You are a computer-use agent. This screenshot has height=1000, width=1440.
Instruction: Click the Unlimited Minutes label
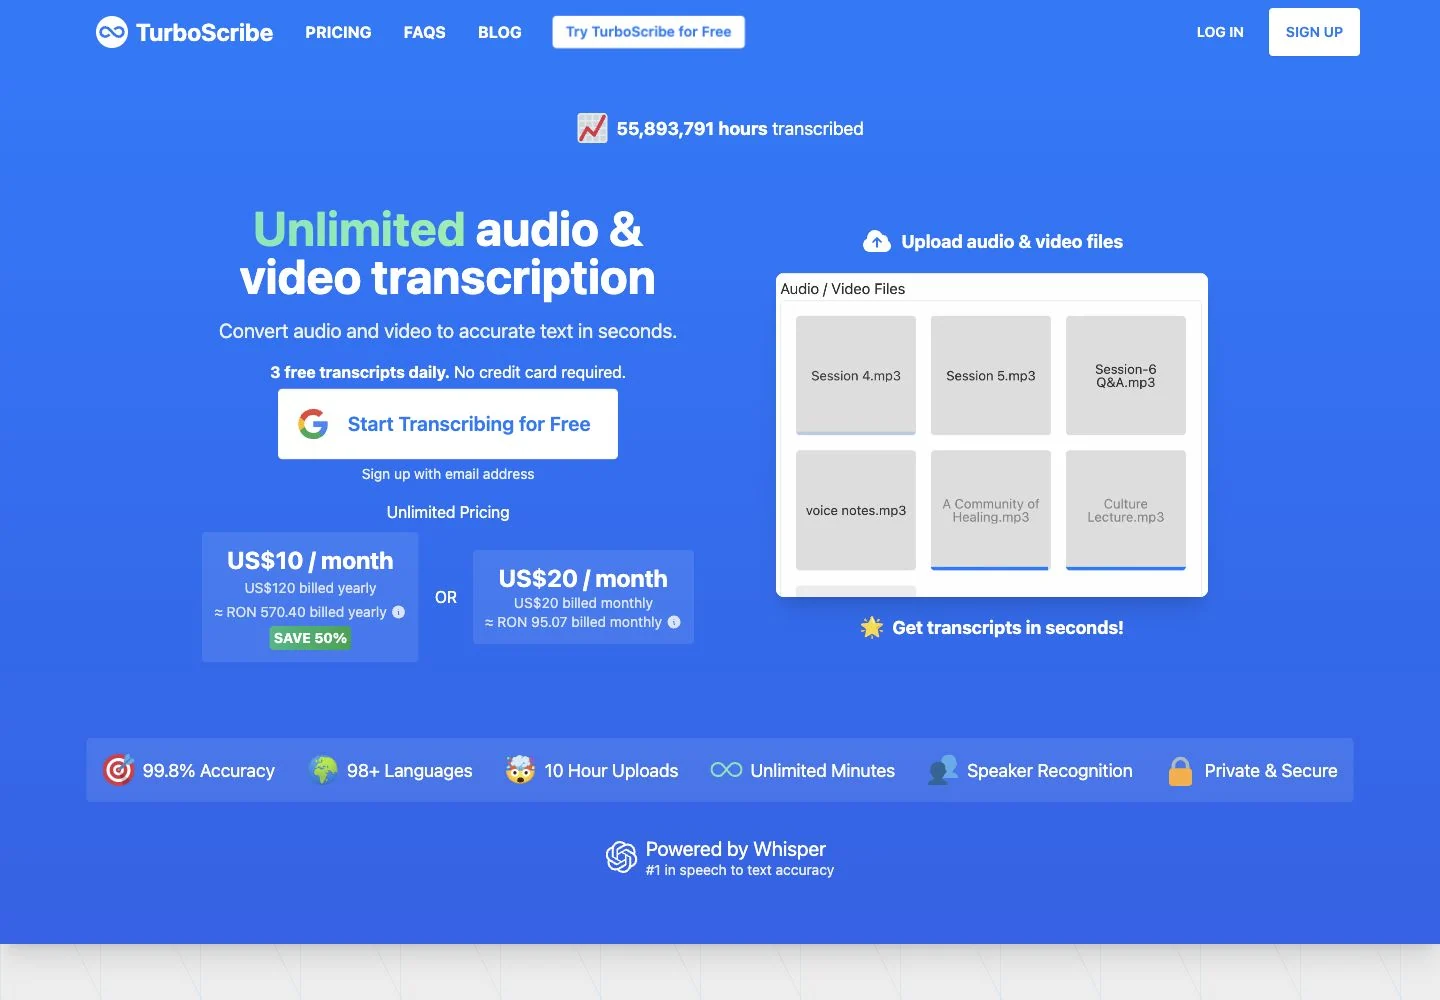(x=823, y=770)
